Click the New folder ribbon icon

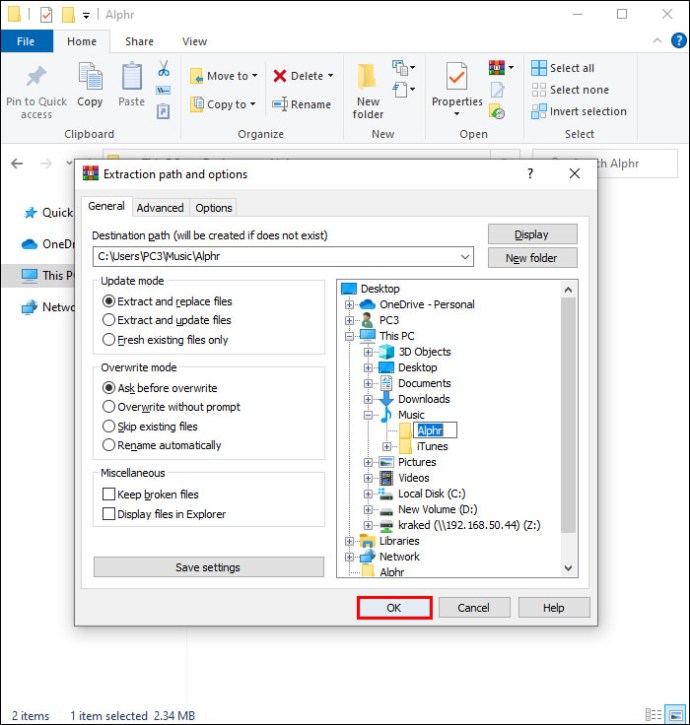(367, 77)
